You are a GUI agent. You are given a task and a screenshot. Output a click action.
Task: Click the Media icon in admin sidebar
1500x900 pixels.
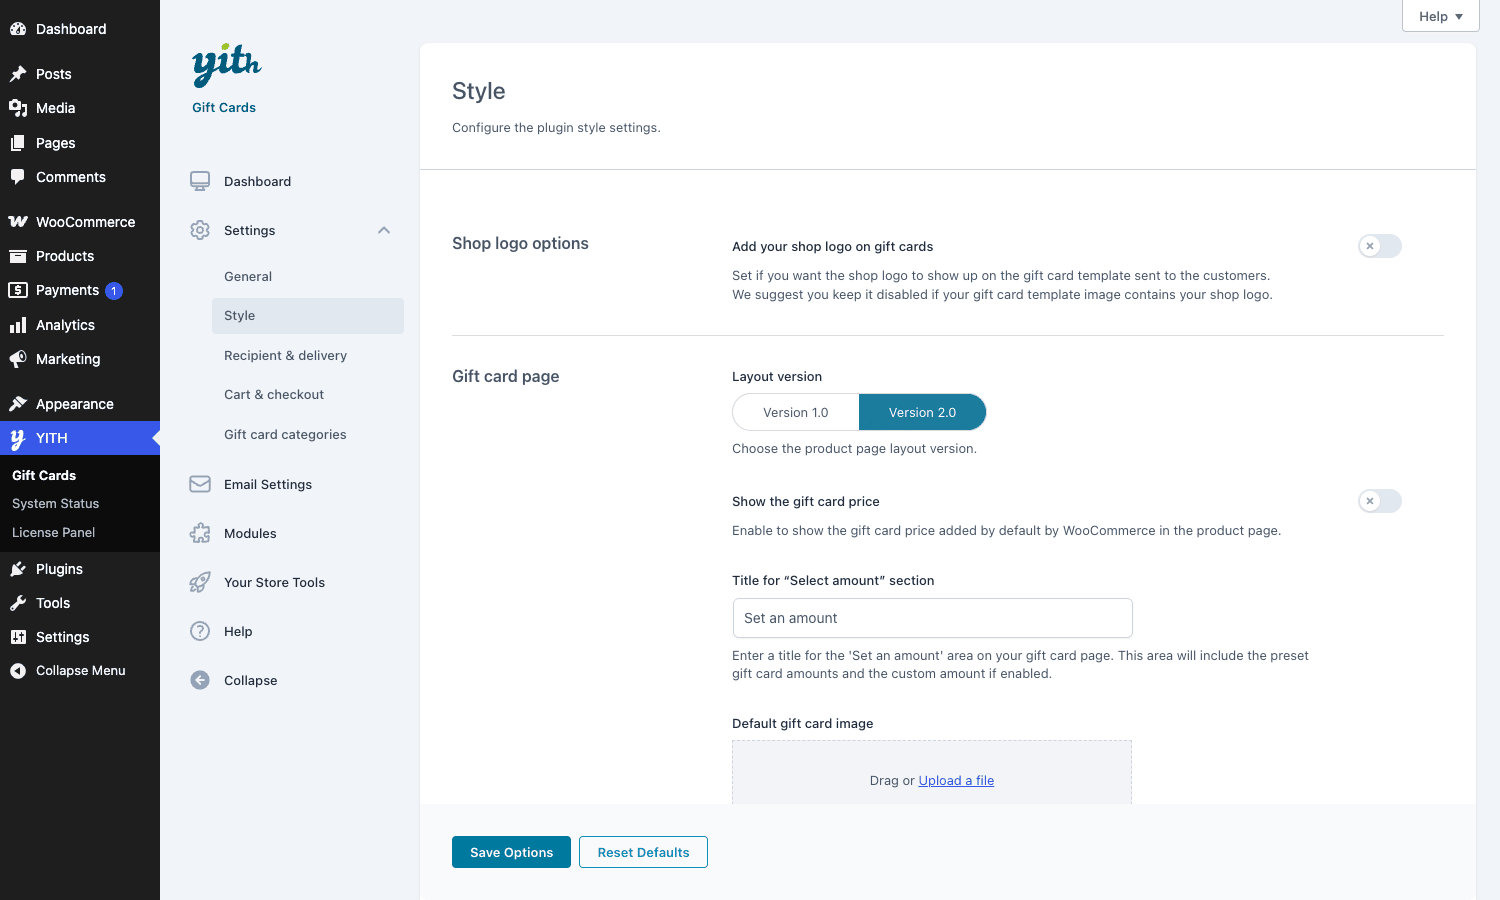[x=18, y=108]
